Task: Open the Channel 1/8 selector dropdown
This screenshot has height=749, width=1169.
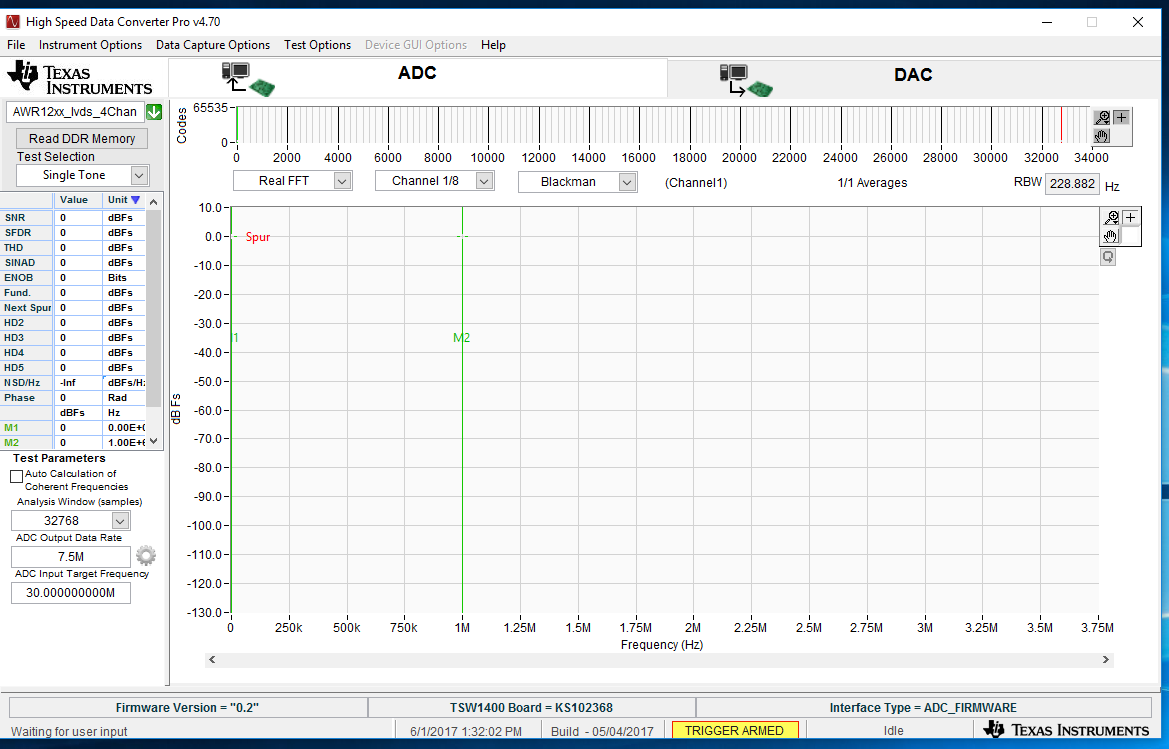Action: pos(485,181)
